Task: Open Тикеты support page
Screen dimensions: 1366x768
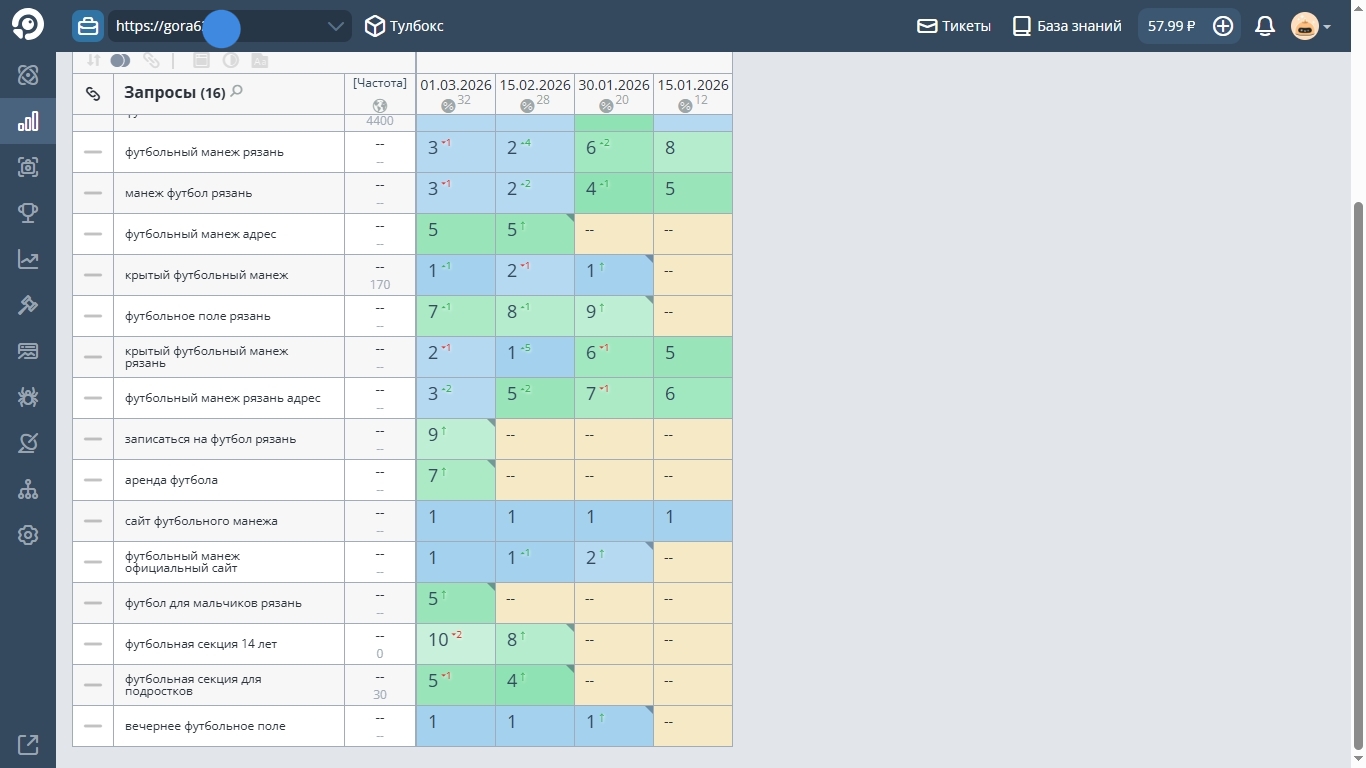Action: [x=954, y=26]
